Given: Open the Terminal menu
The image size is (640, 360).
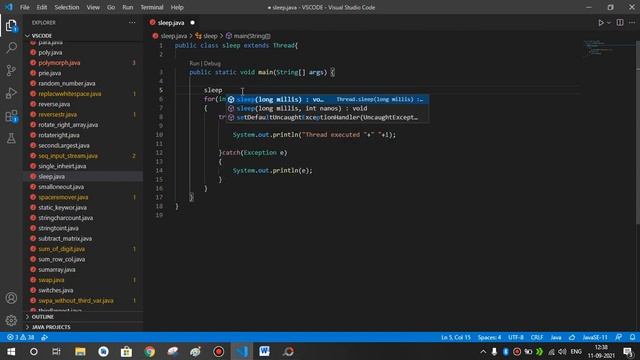Looking at the screenshot, I should click(151, 7).
